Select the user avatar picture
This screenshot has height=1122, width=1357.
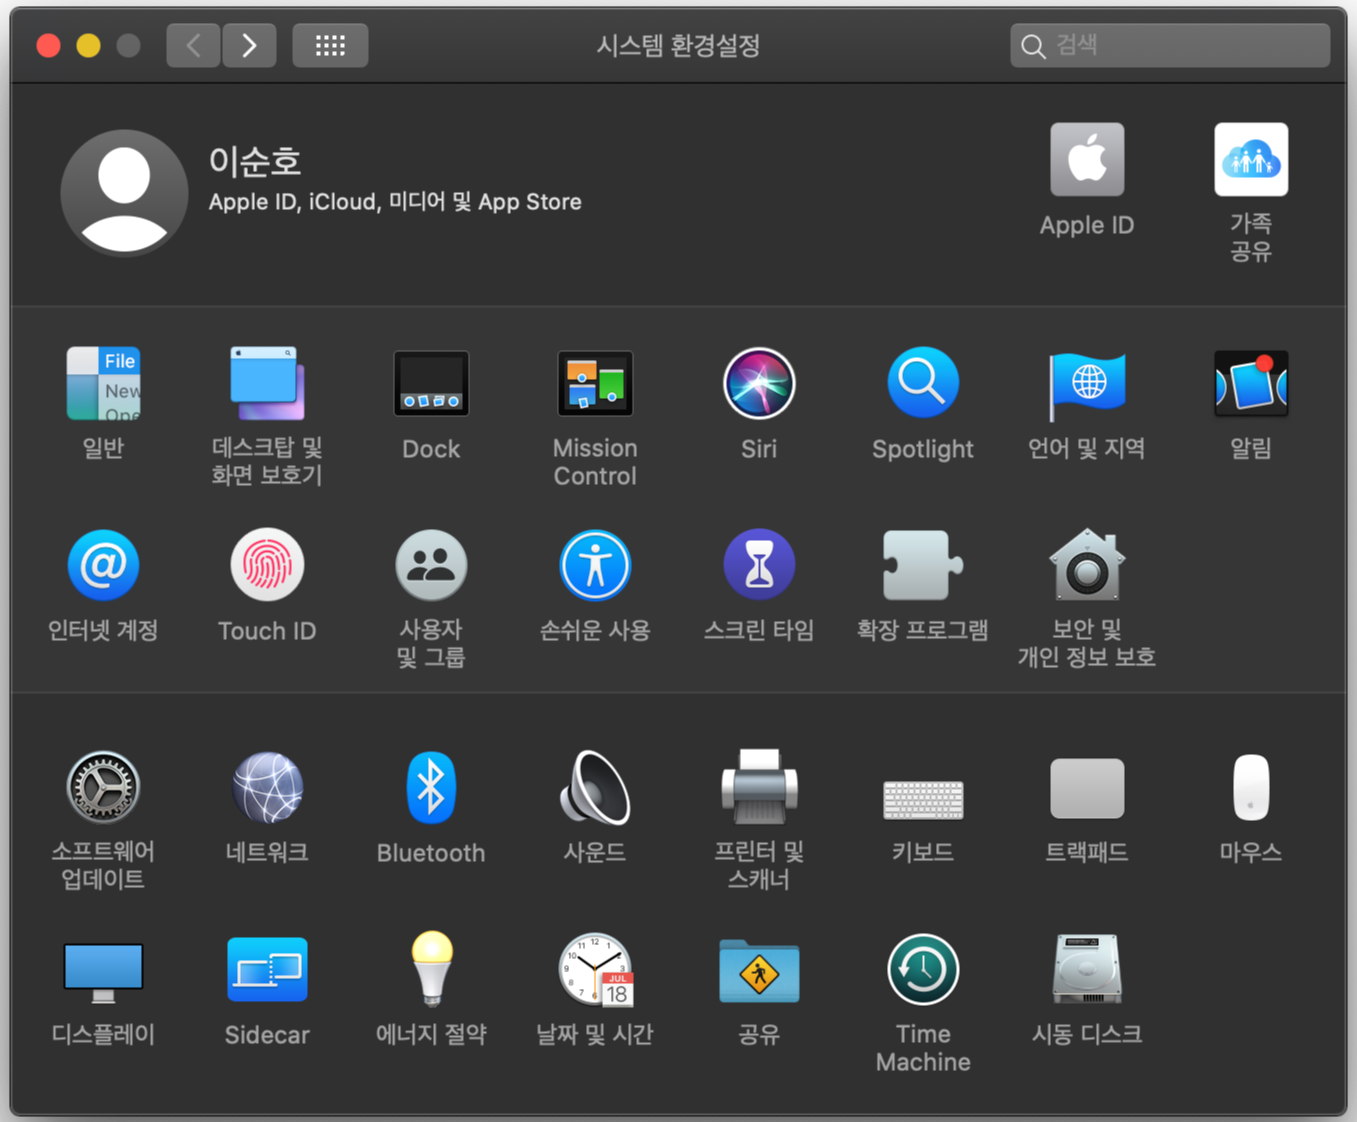(x=124, y=193)
